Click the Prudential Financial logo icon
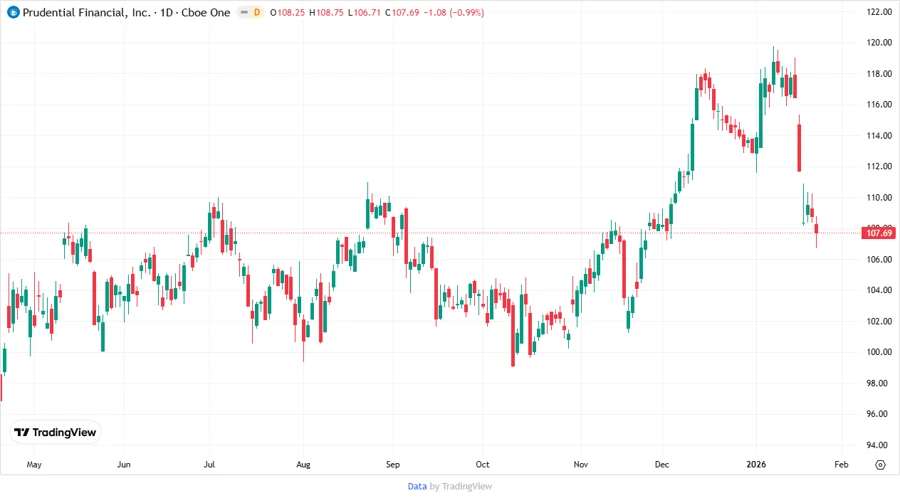900x498 pixels. (13, 12)
